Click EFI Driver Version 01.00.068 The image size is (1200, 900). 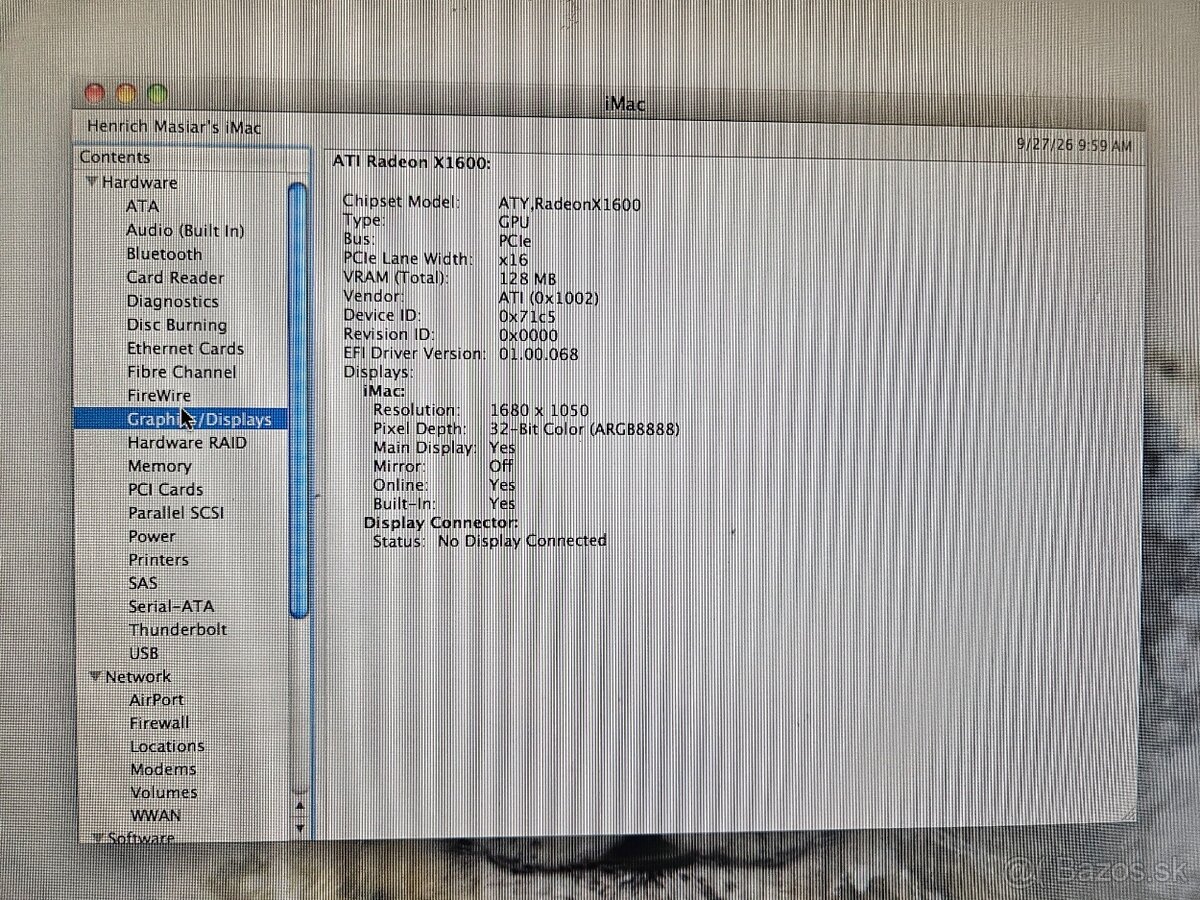pos(538,354)
